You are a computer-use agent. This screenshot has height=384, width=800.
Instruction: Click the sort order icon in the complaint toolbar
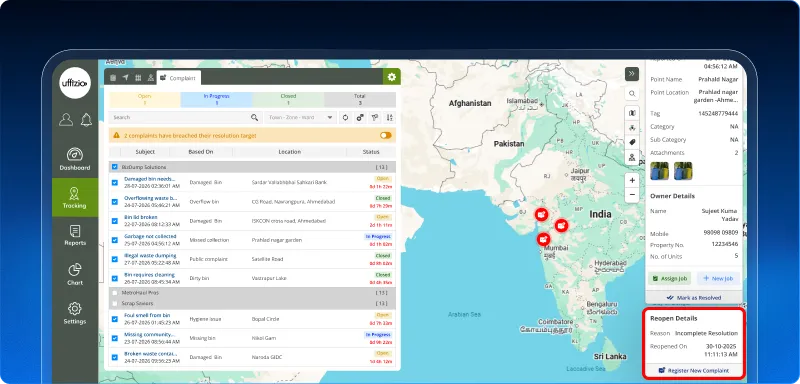pyautogui.click(x=390, y=117)
